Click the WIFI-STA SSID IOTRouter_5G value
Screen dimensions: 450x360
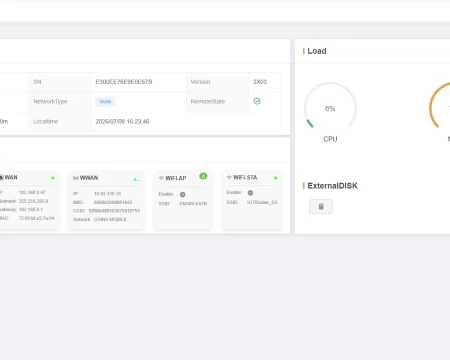[x=262, y=202]
